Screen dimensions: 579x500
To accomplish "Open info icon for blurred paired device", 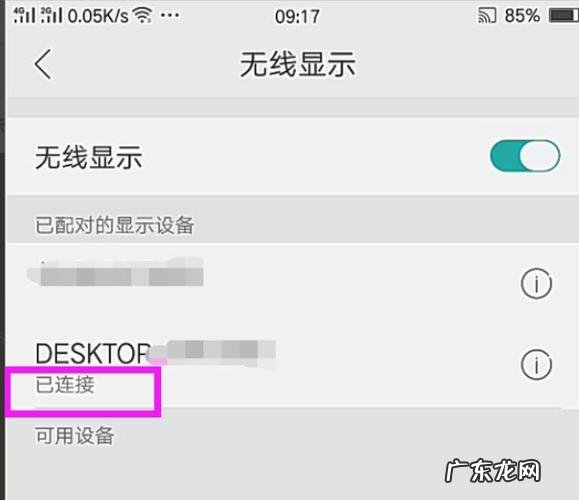I will [x=536, y=283].
